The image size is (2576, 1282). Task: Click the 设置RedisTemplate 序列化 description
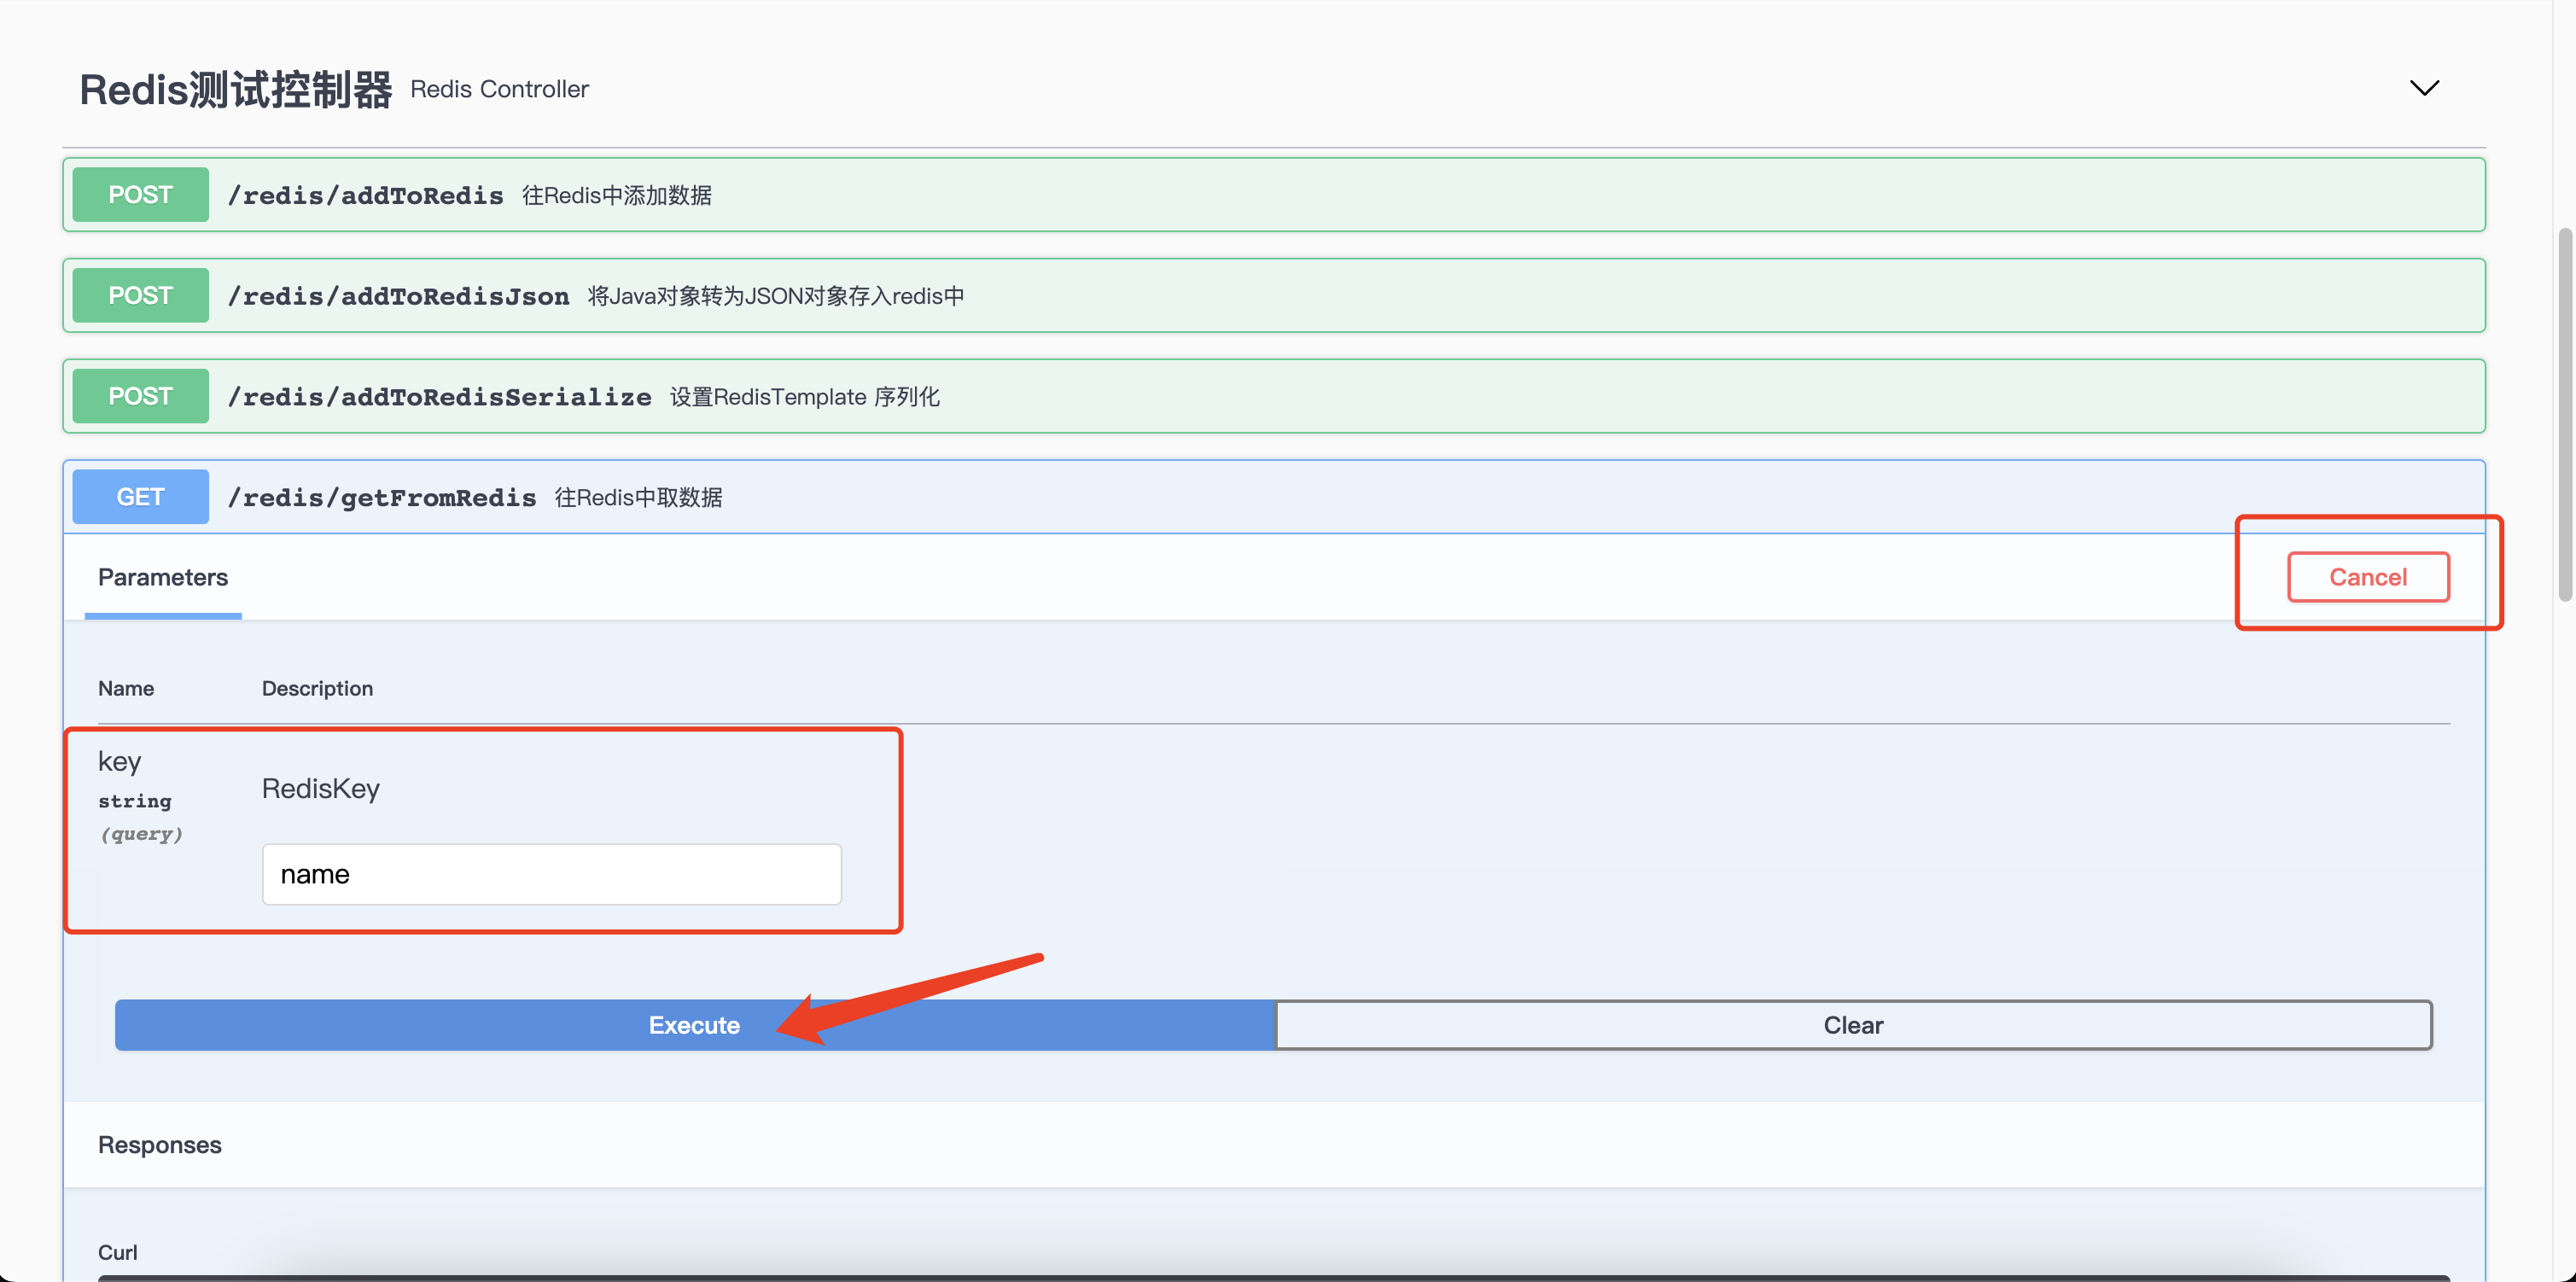[x=804, y=397]
